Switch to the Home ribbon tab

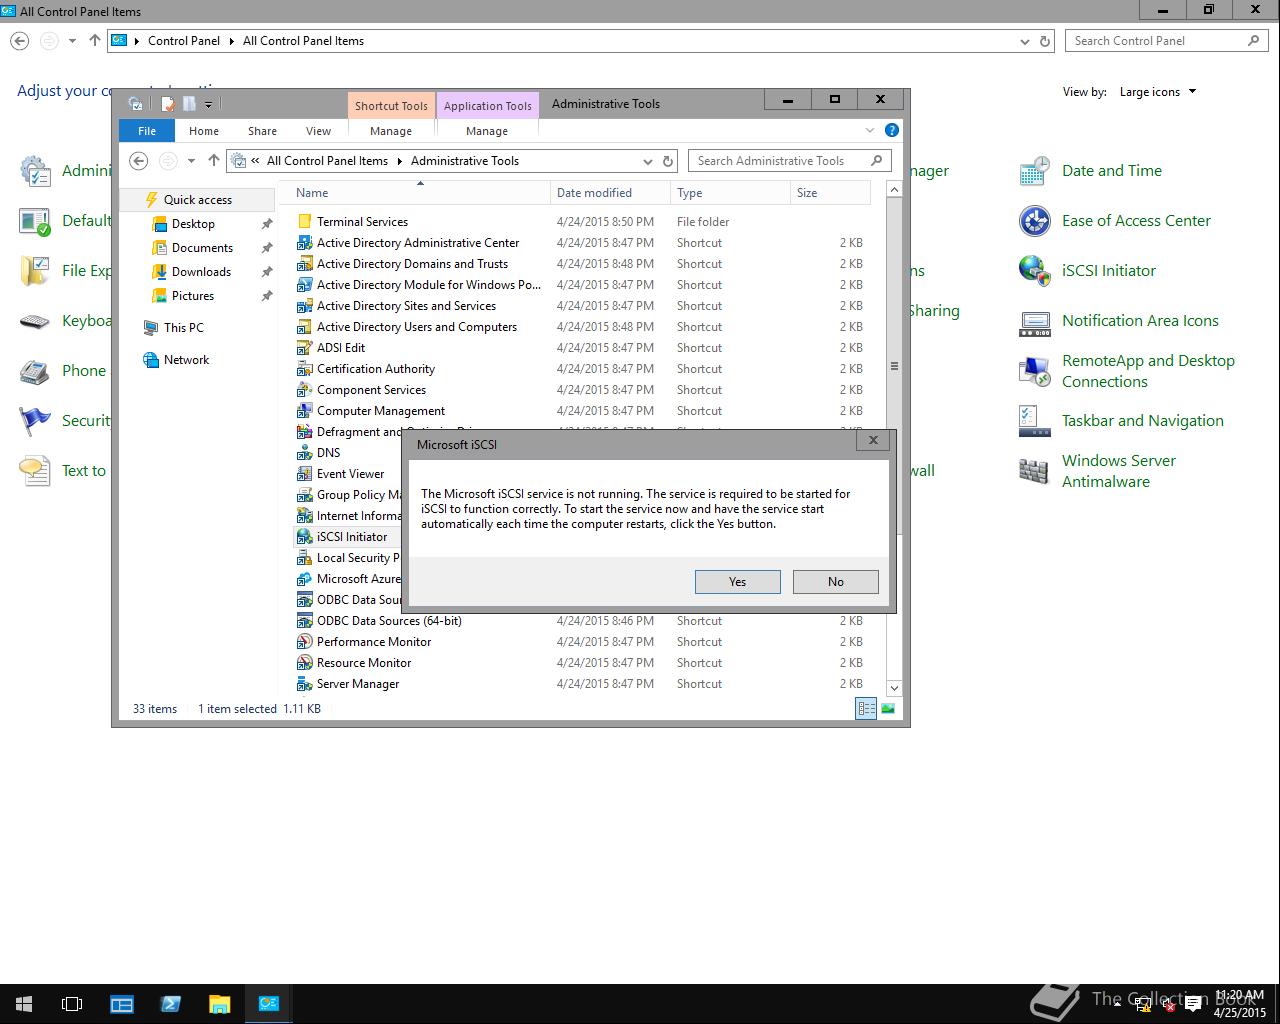tap(204, 131)
